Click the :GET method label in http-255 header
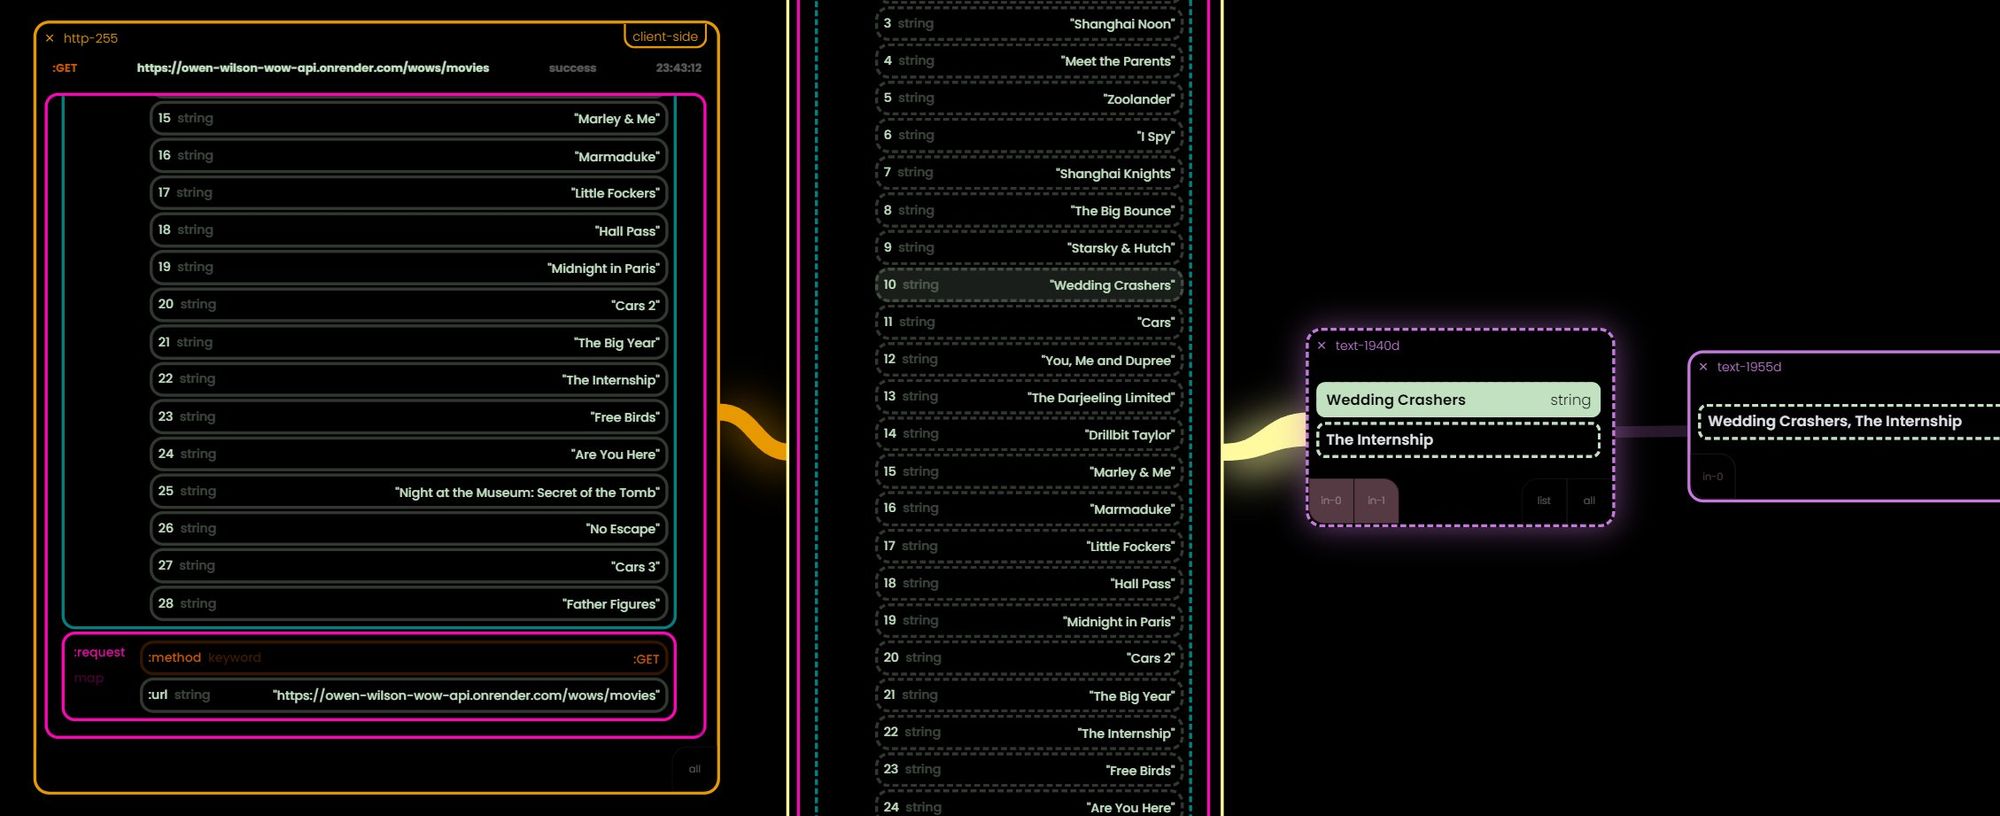Viewport: 2000px width, 816px height. point(65,68)
